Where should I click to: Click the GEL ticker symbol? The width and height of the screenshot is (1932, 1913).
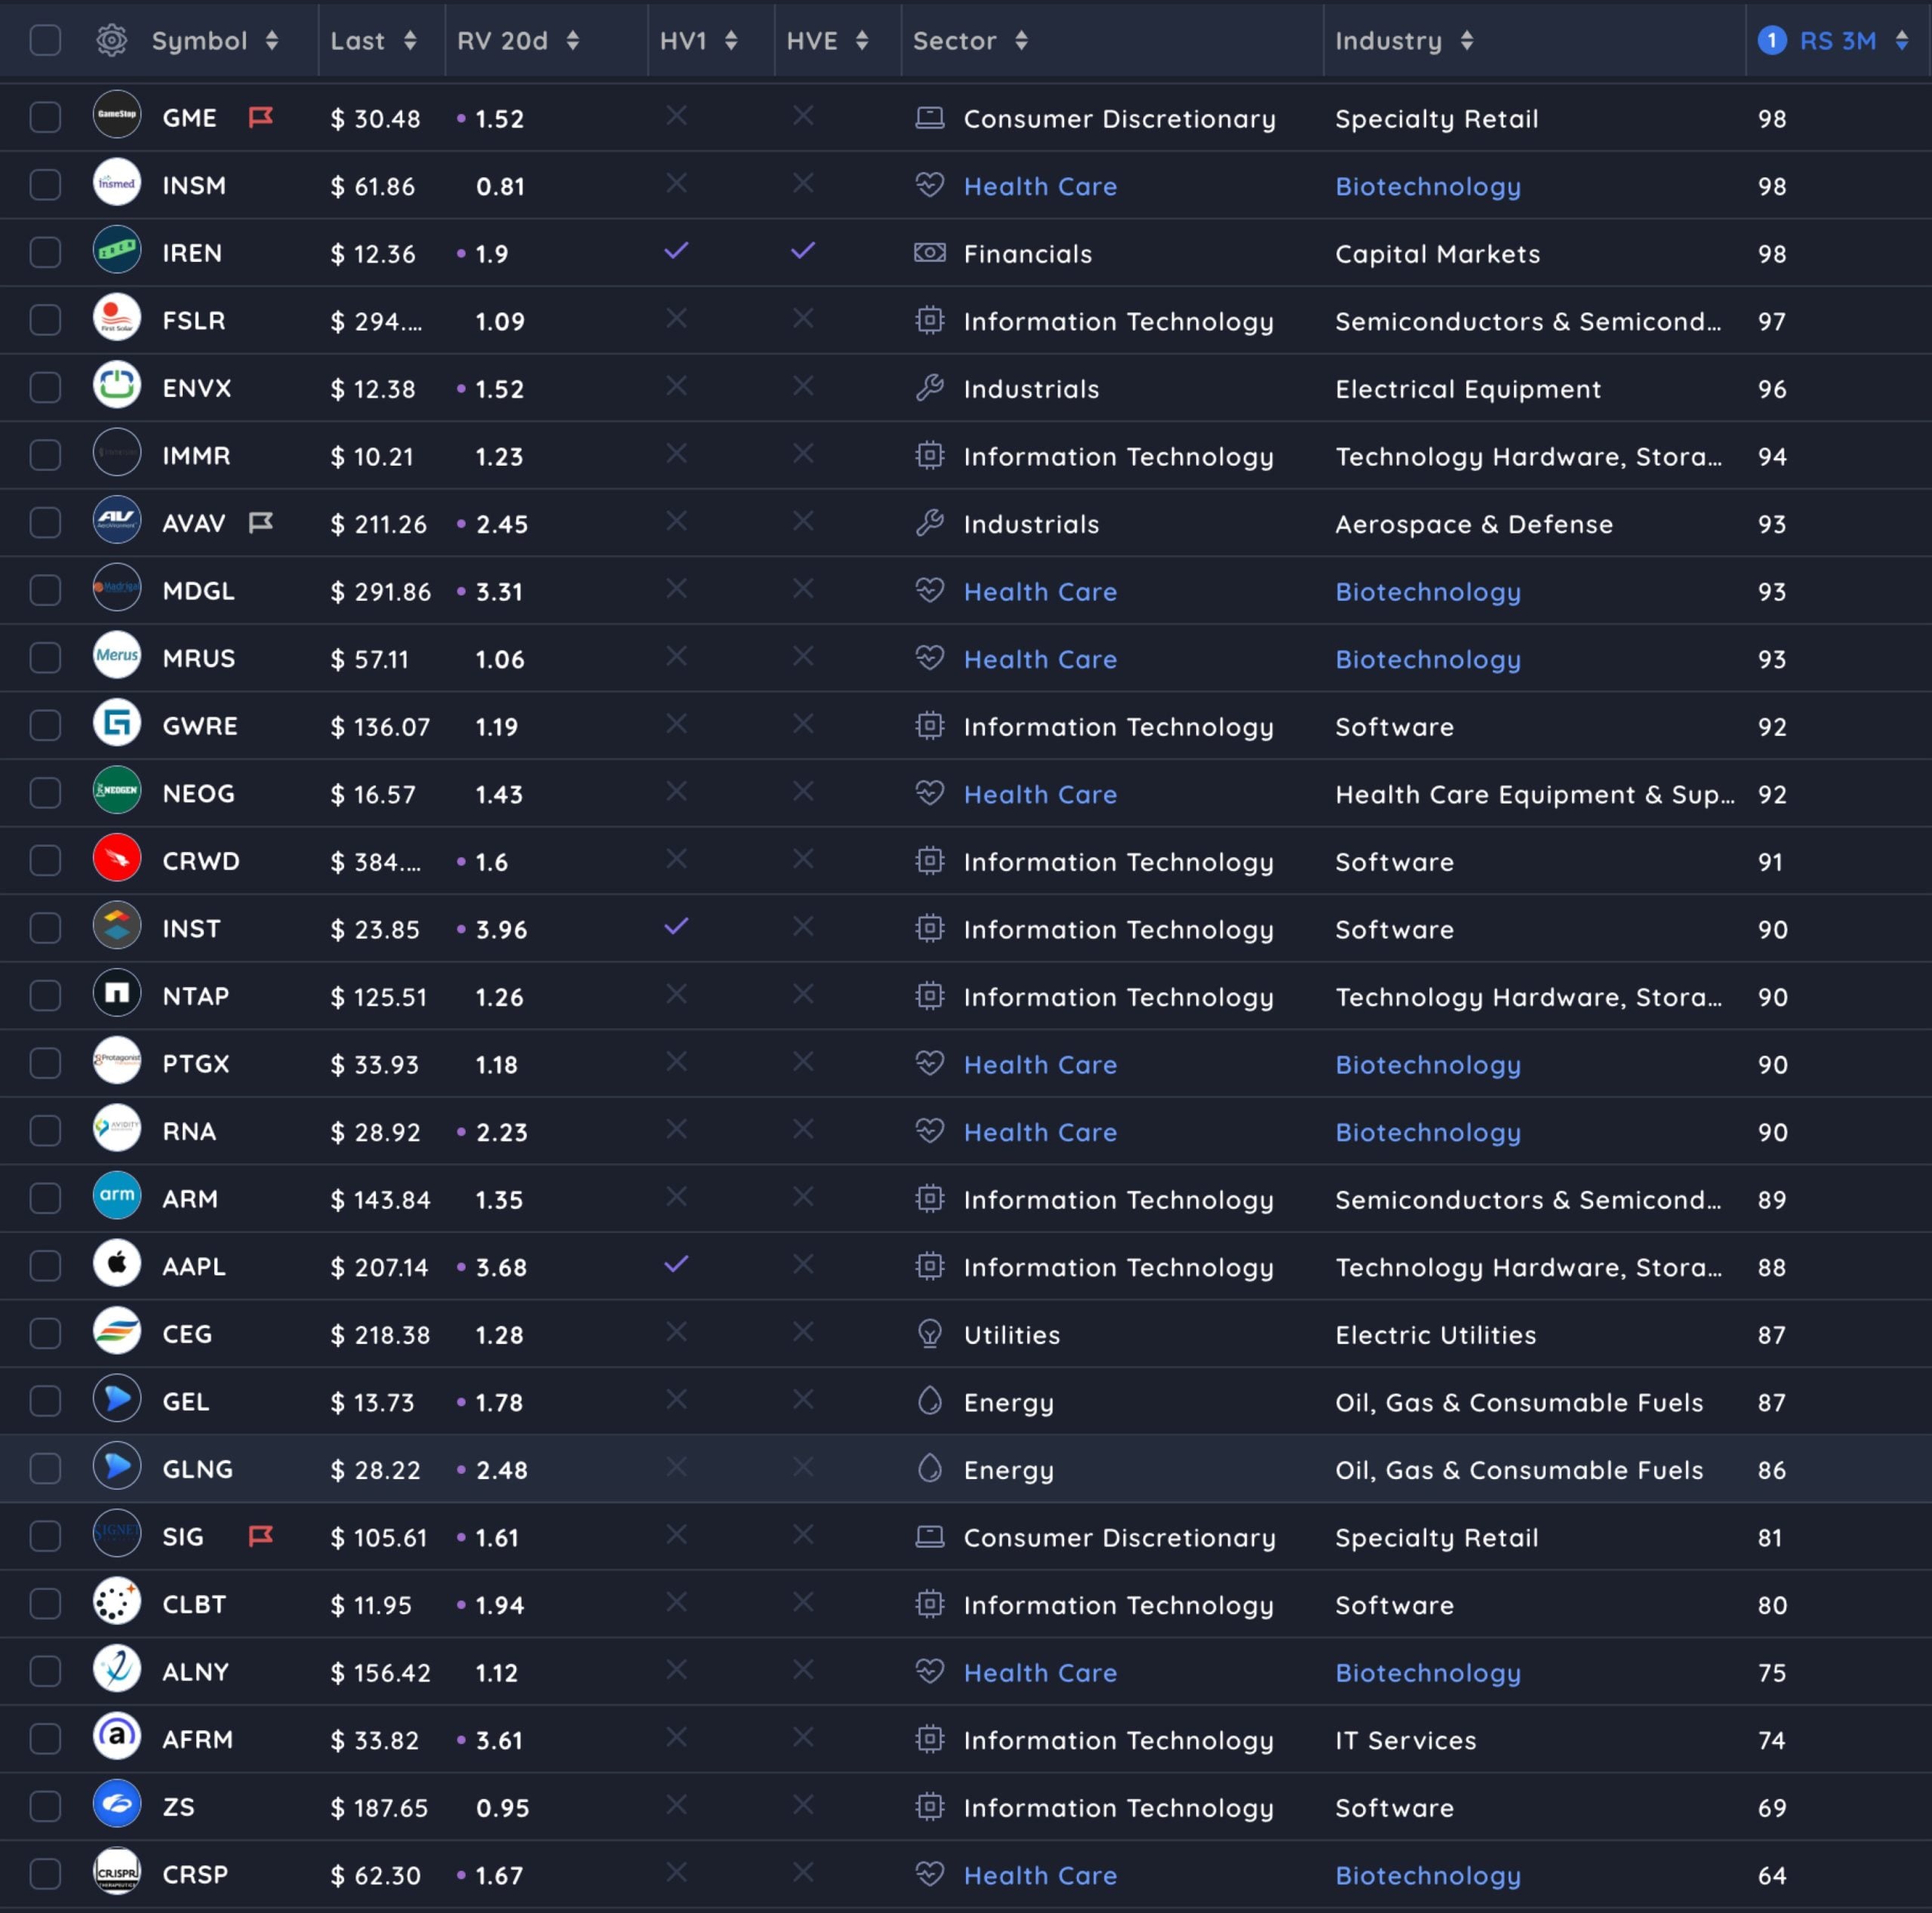pyautogui.click(x=186, y=1401)
